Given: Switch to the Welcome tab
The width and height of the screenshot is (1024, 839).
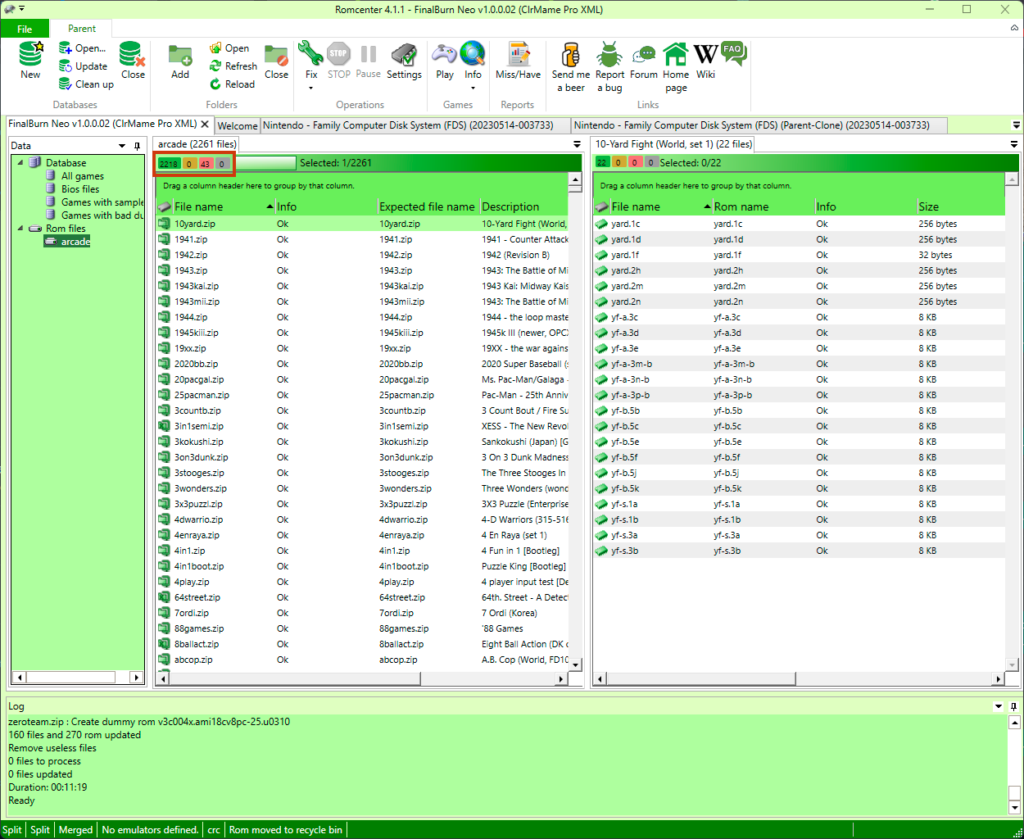Looking at the screenshot, I should pyautogui.click(x=237, y=125).
